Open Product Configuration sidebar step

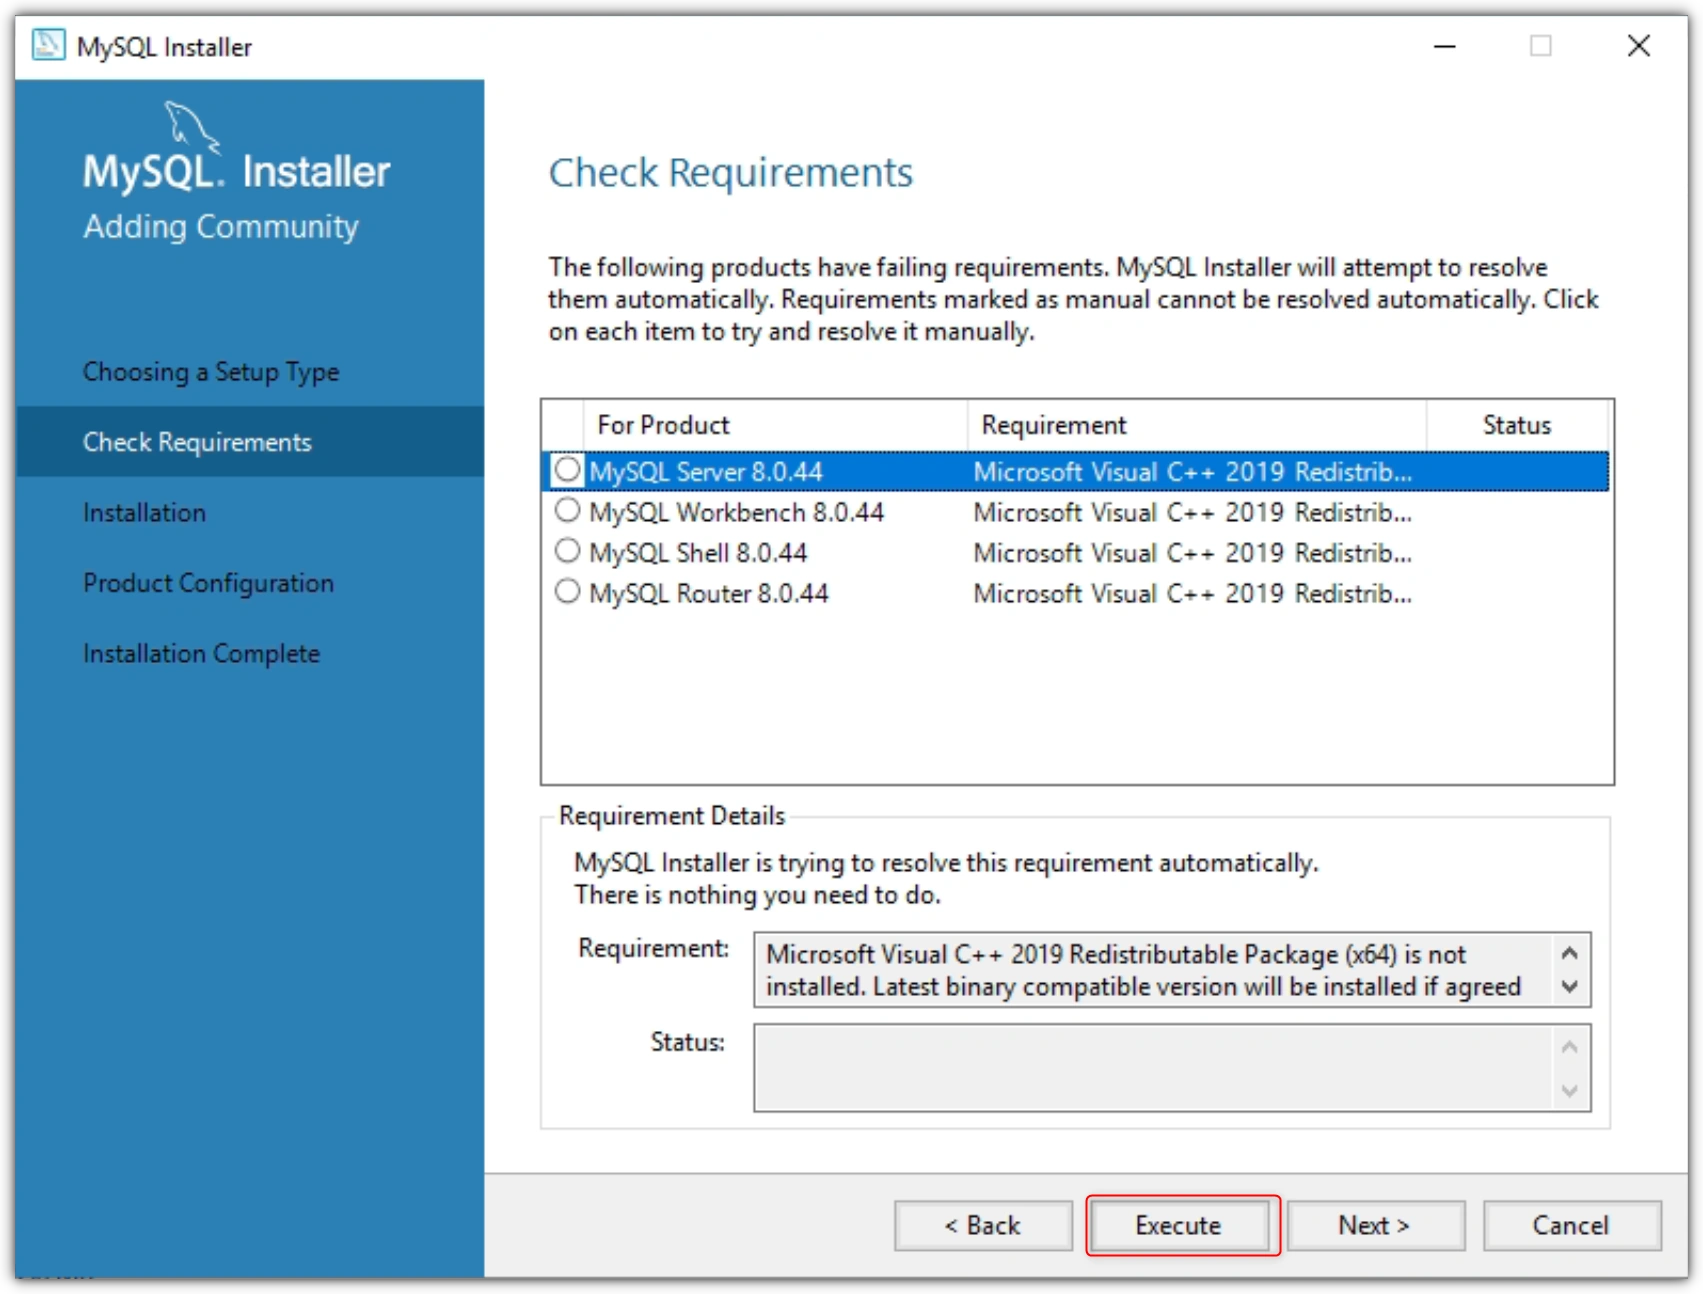[x=208, y=583]
